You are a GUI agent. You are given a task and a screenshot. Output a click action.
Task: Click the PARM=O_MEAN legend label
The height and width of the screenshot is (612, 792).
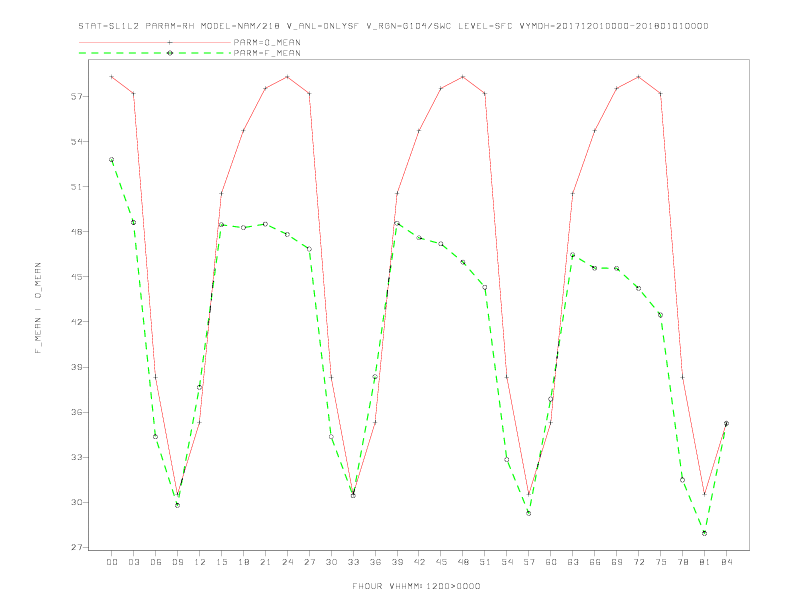pos(267,42)
